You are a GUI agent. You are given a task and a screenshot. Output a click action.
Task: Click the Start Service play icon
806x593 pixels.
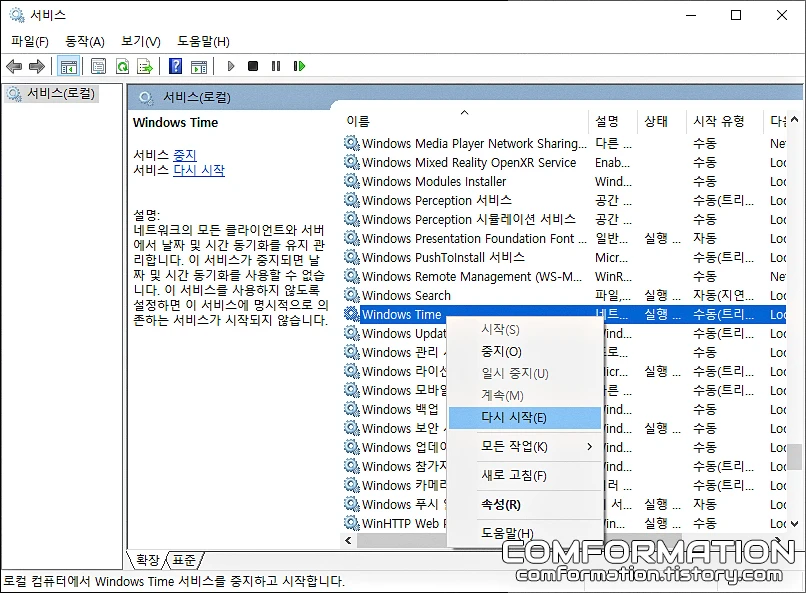pyautogui.click(x=231, y=66)
